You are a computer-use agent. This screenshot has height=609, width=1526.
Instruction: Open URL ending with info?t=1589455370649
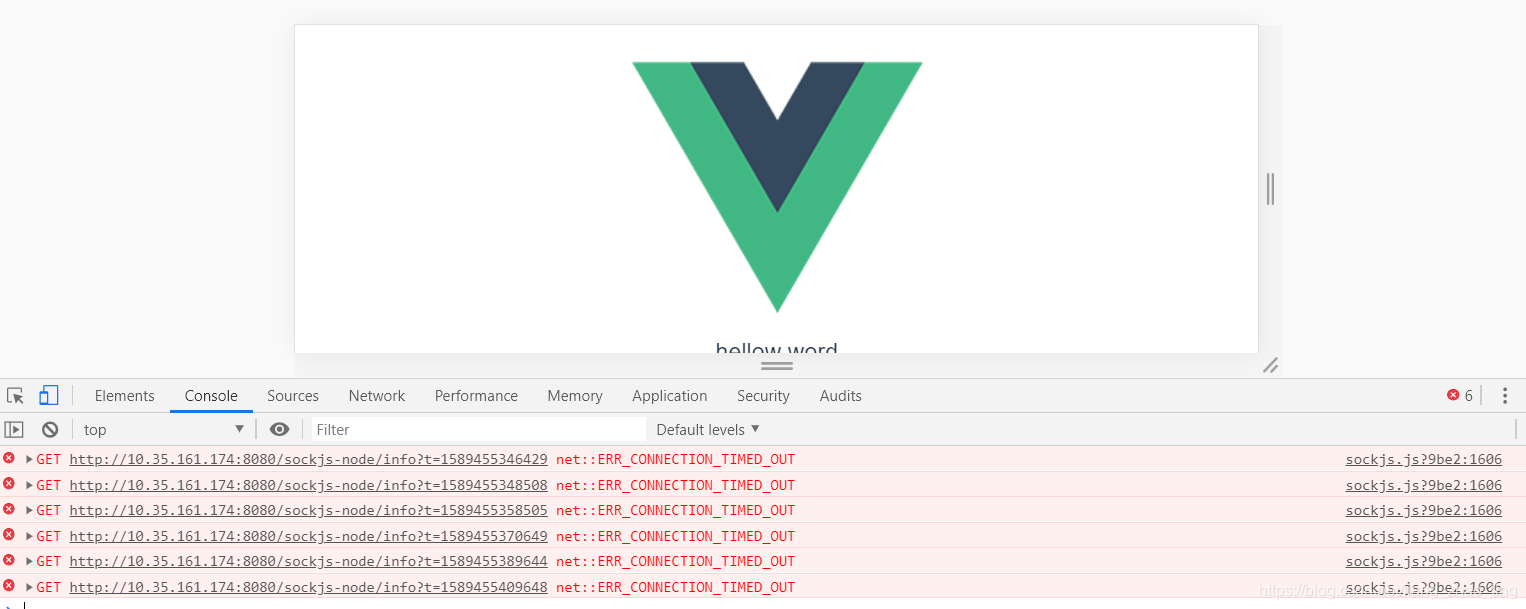pos(308,536)
